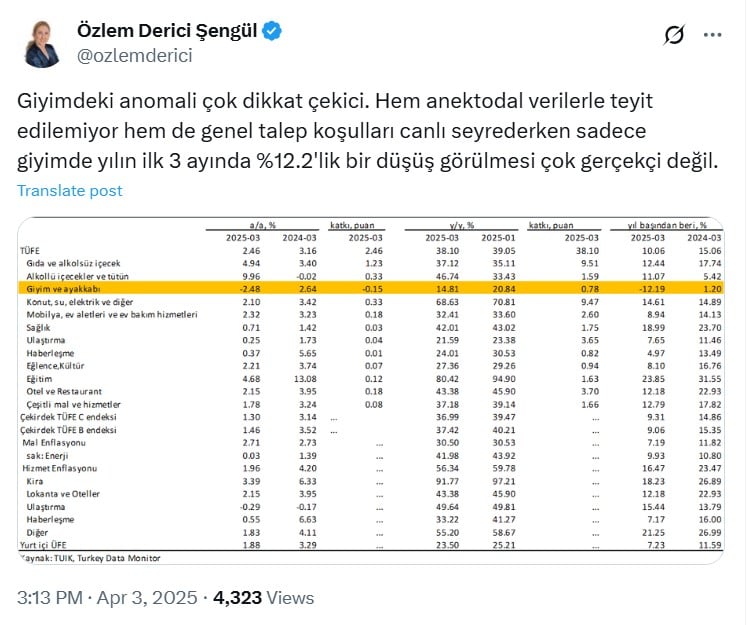Image resolution: width=752 pixels, height=625 pixels.
Task: Click the a/a, % column header
Action: 262,225
